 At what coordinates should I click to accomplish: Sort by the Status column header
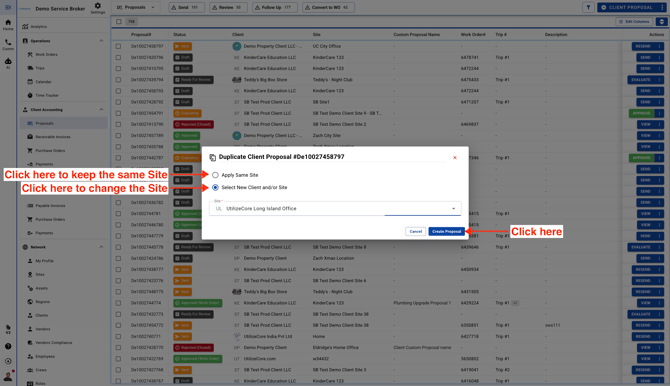pyautogui.click(x=179, y=34)
